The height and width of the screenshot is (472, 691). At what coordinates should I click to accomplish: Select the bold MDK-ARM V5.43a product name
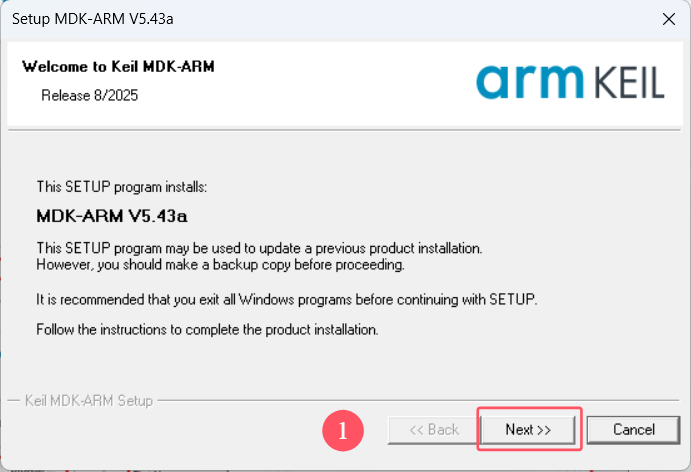pos(112,216)
